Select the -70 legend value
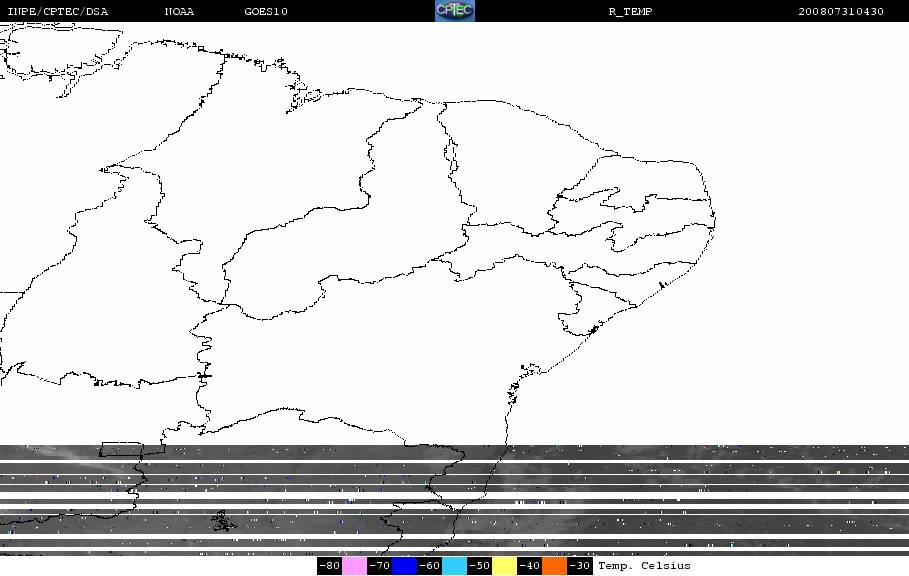Screen dimensions: 909x576 [379, 566]
